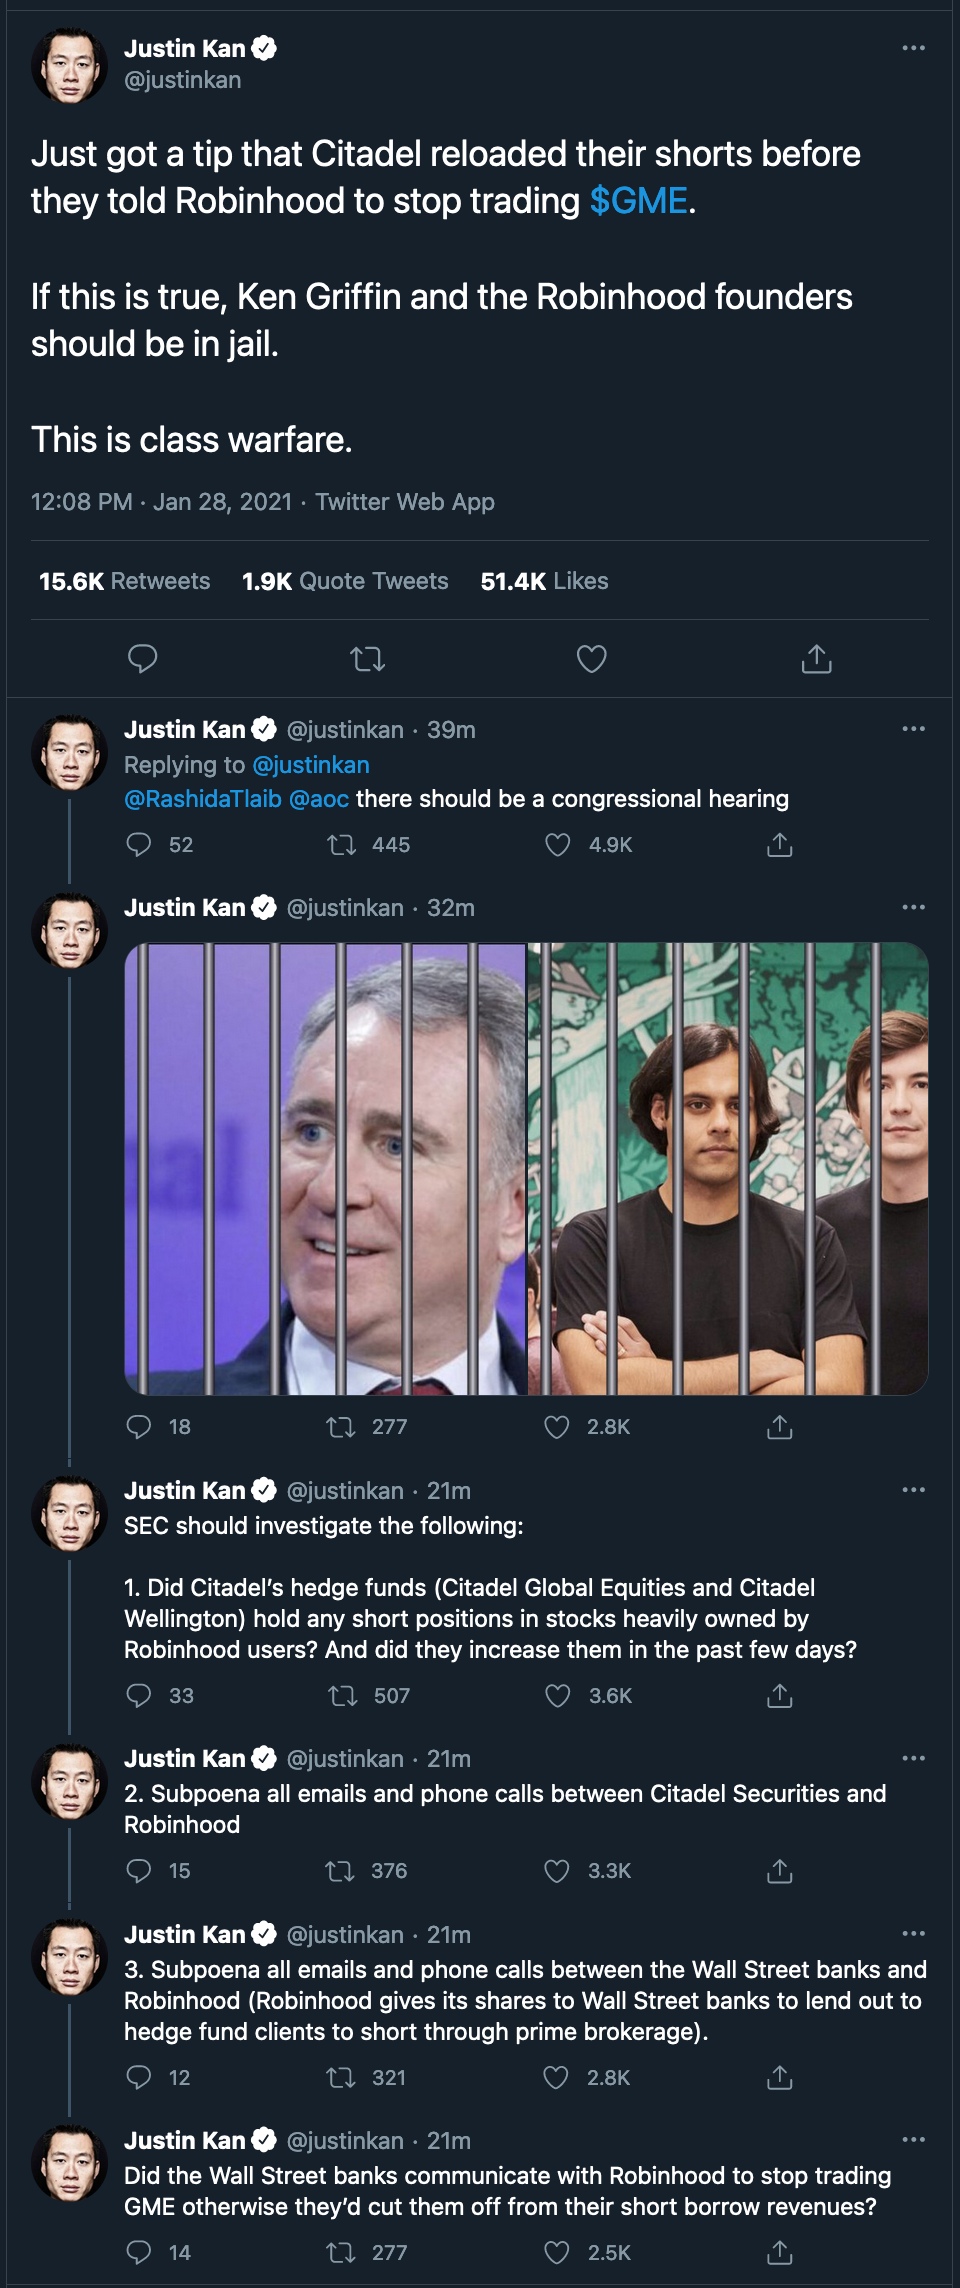
Task: Retweet the main $GME tweet
Action: [367, 658]
